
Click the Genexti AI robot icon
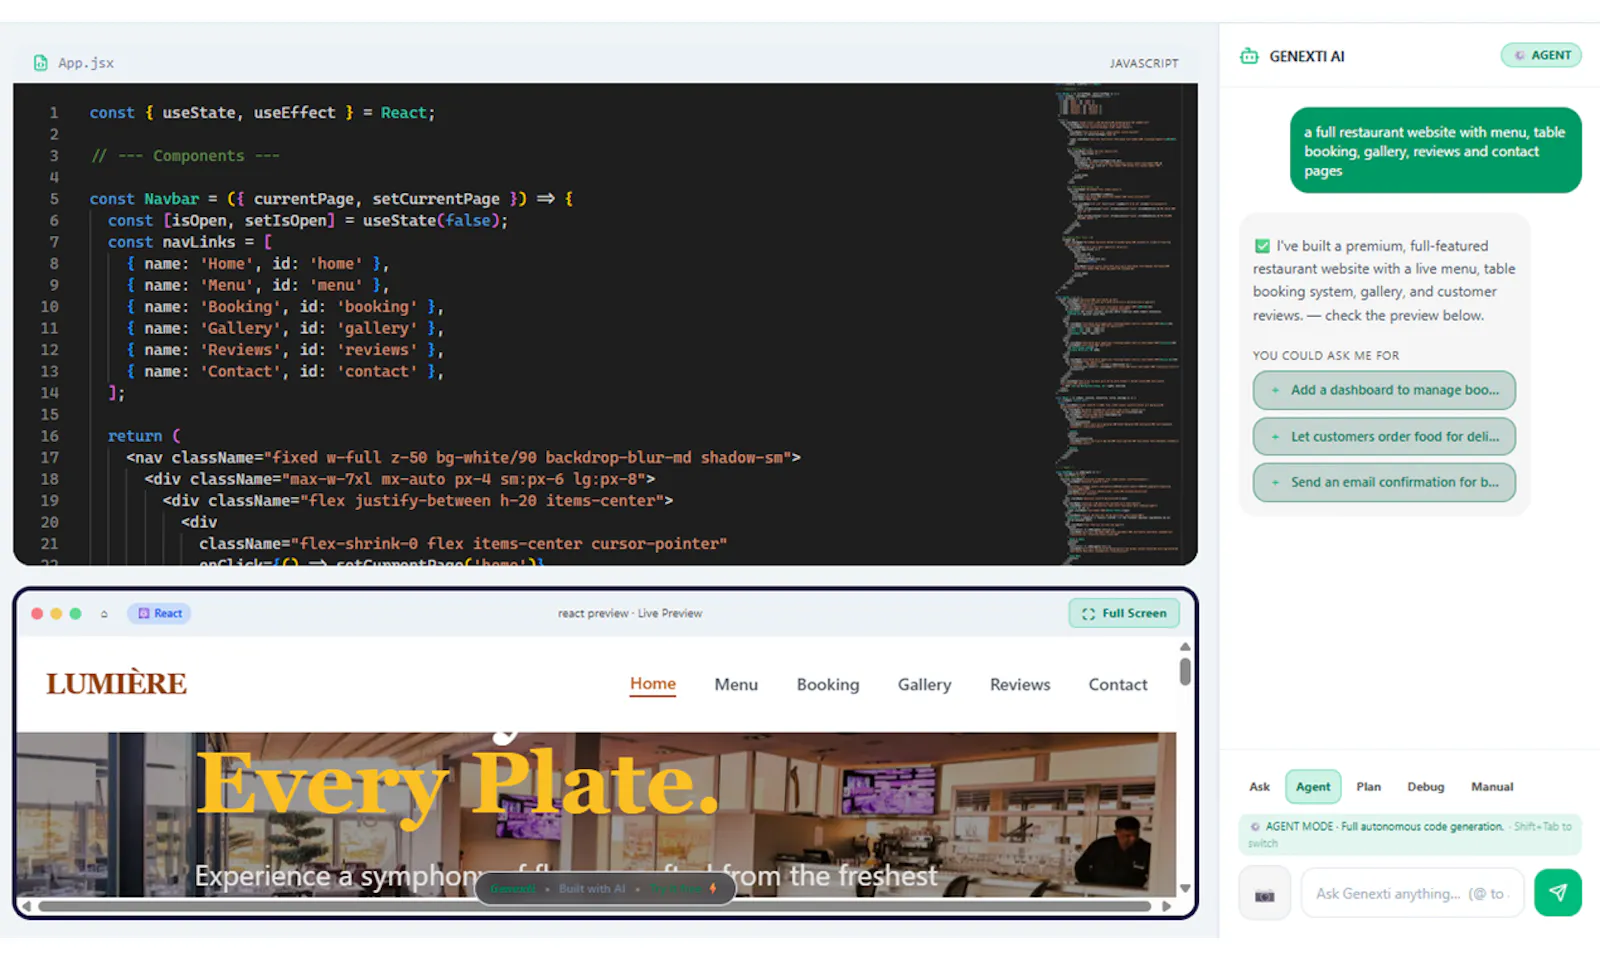(1249, 56)
